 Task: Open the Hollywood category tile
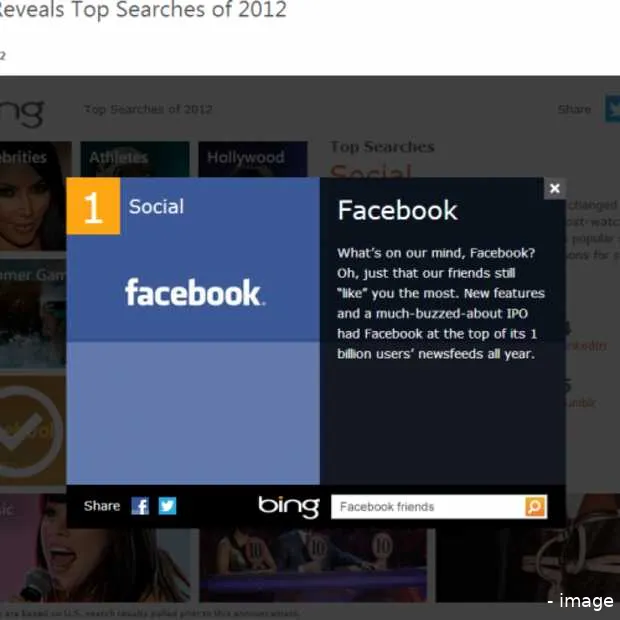pos(253,159)
